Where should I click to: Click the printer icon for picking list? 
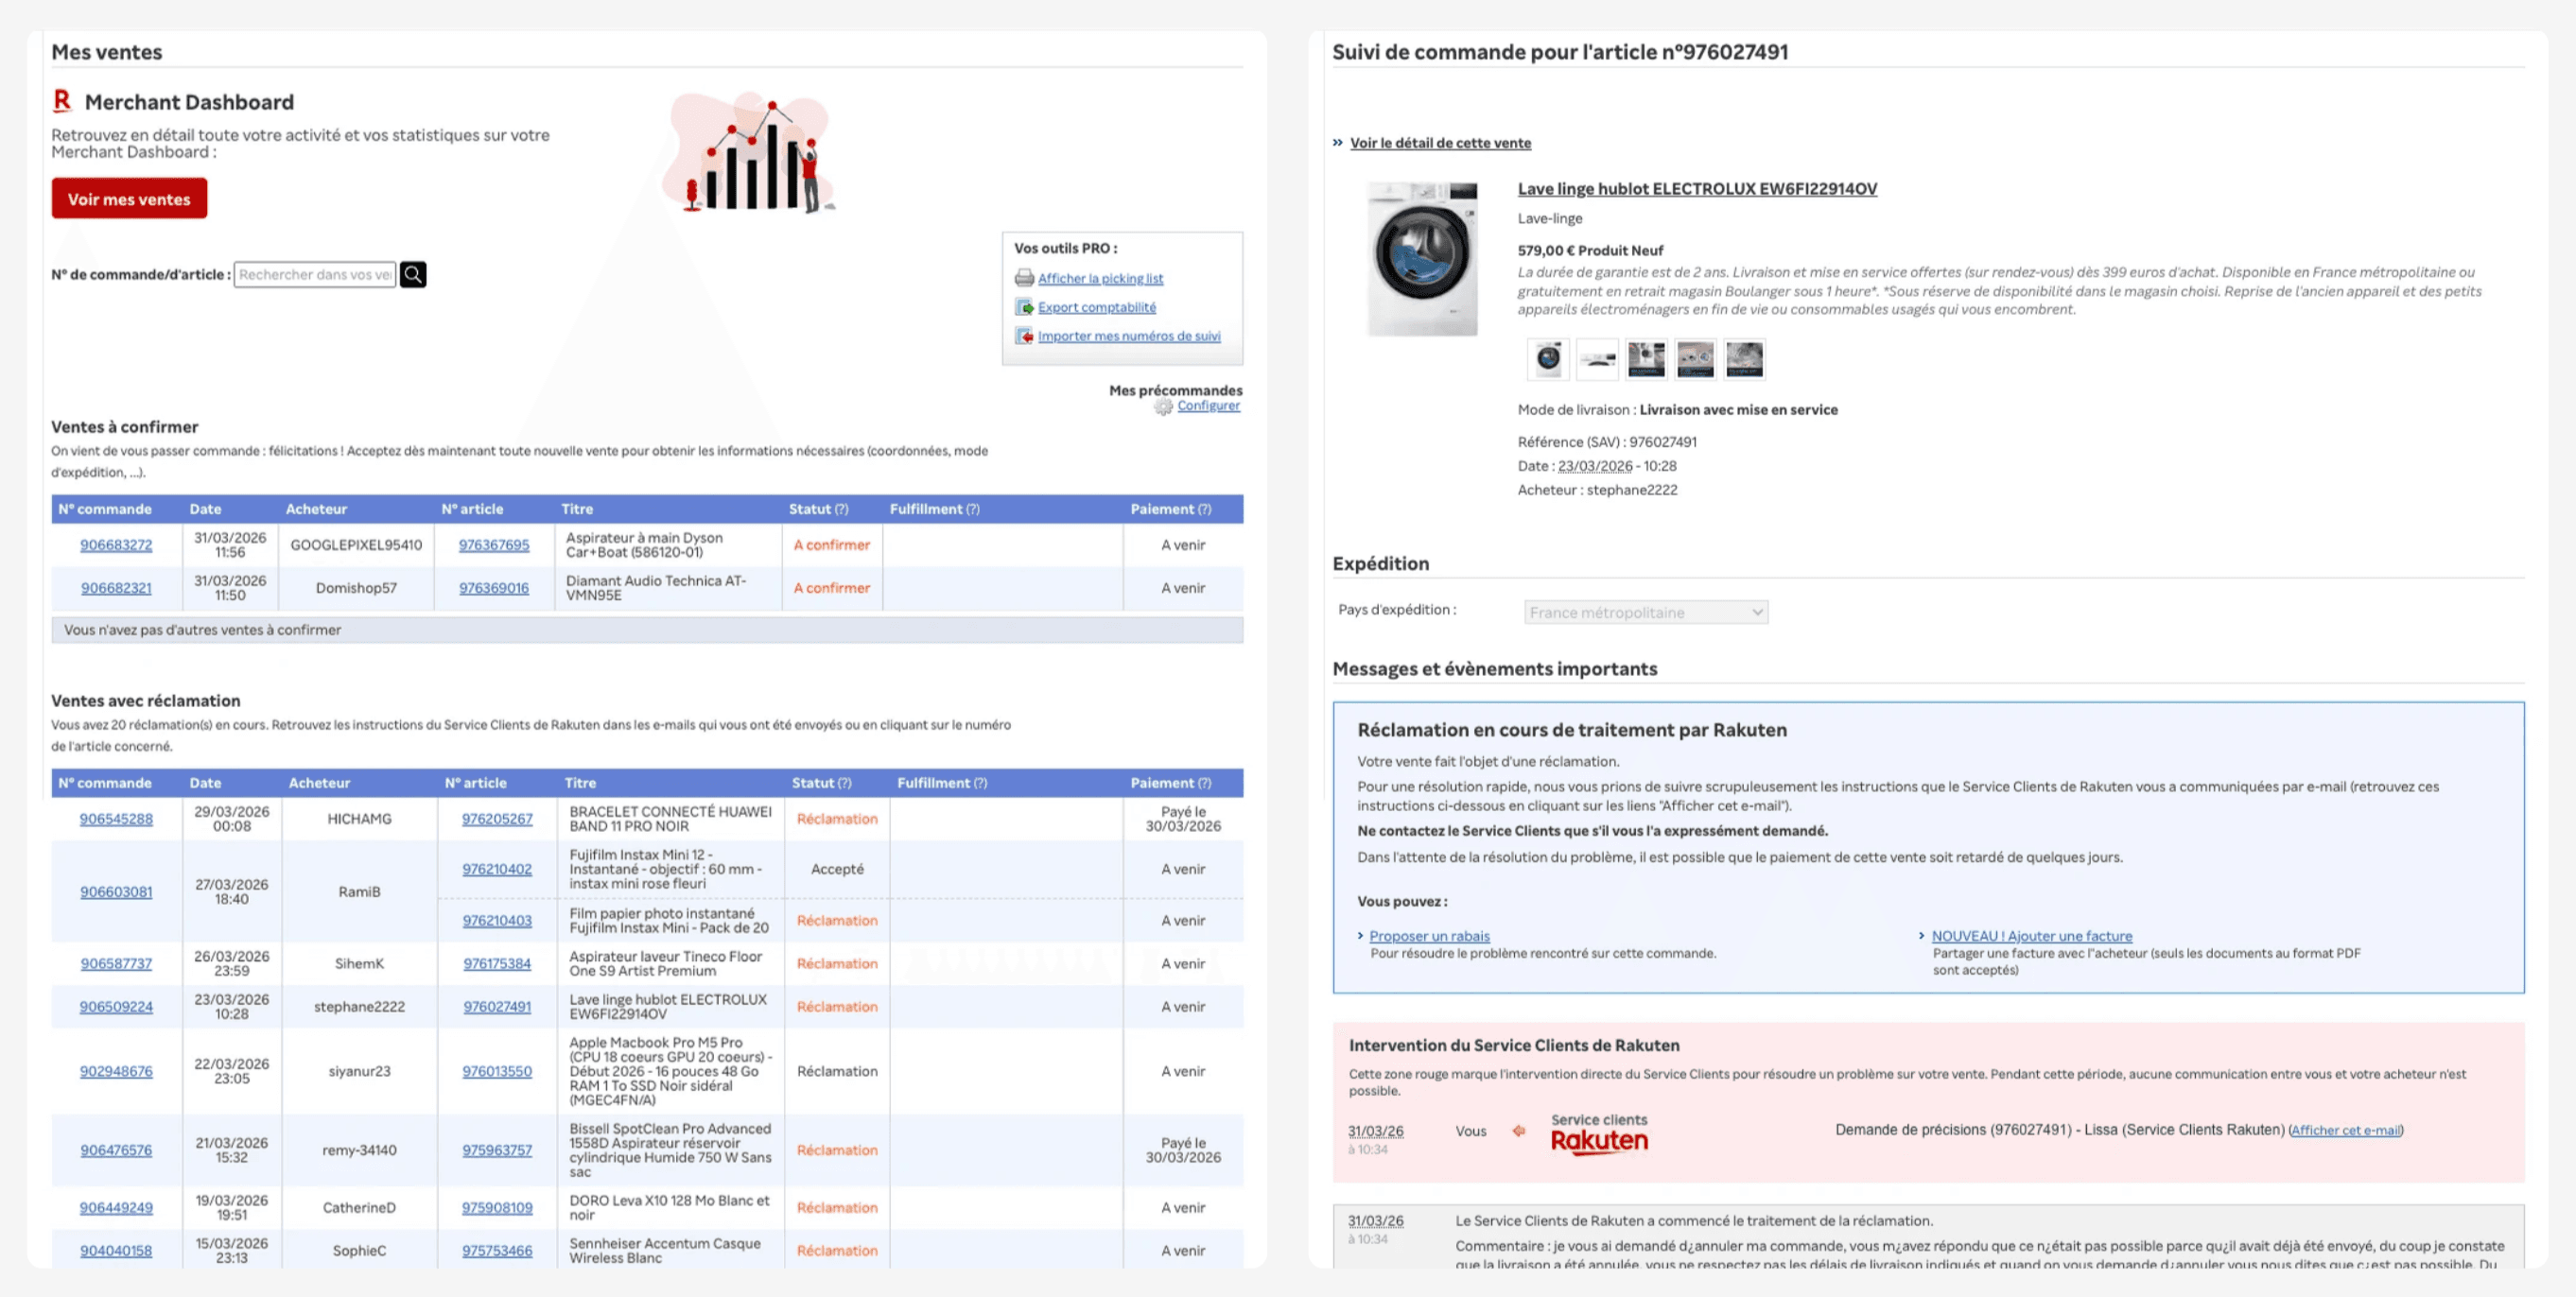1024,278
